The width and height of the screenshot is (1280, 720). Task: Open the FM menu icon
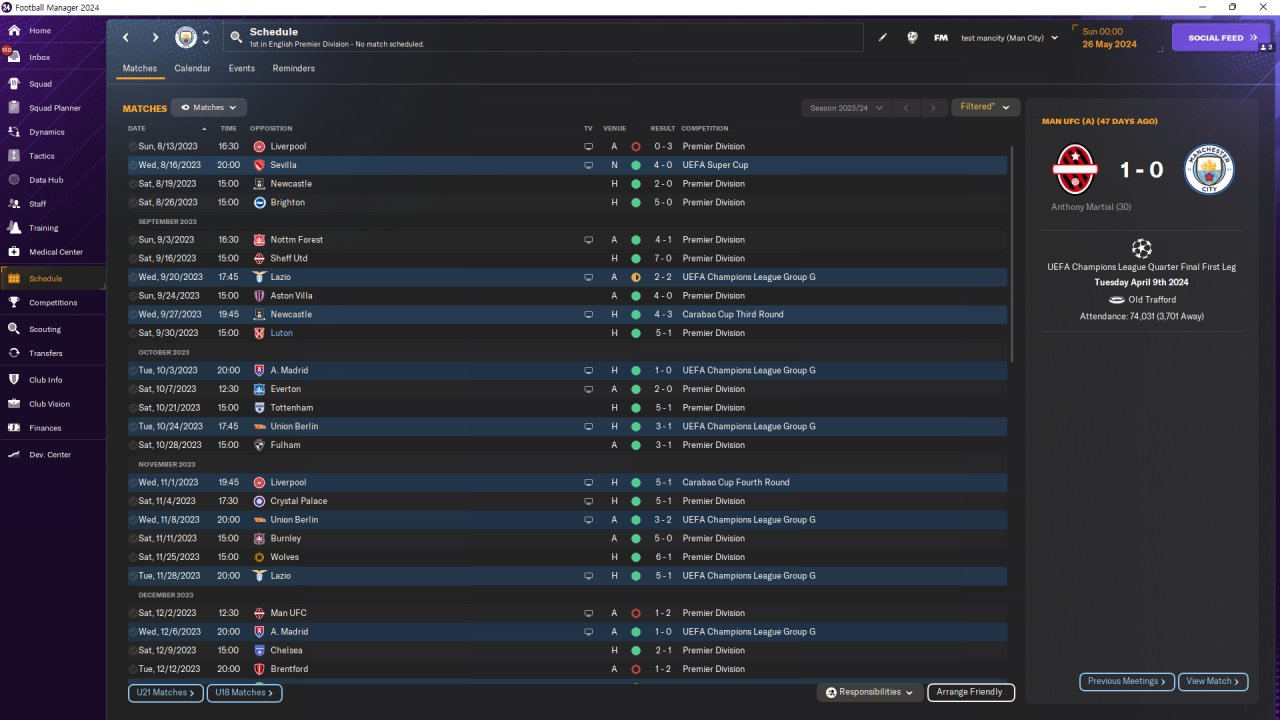941,38
